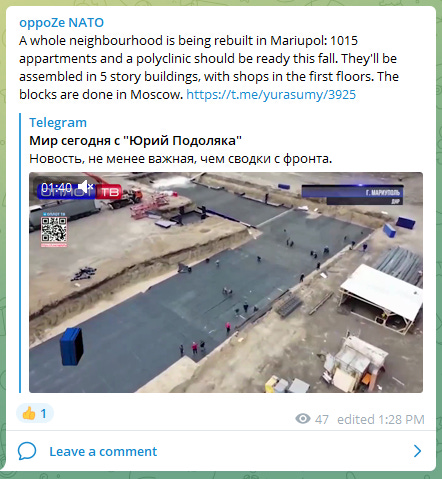
Task: Click the edited 1:28 PM timestamp
Action: click(x=381, y=419)
